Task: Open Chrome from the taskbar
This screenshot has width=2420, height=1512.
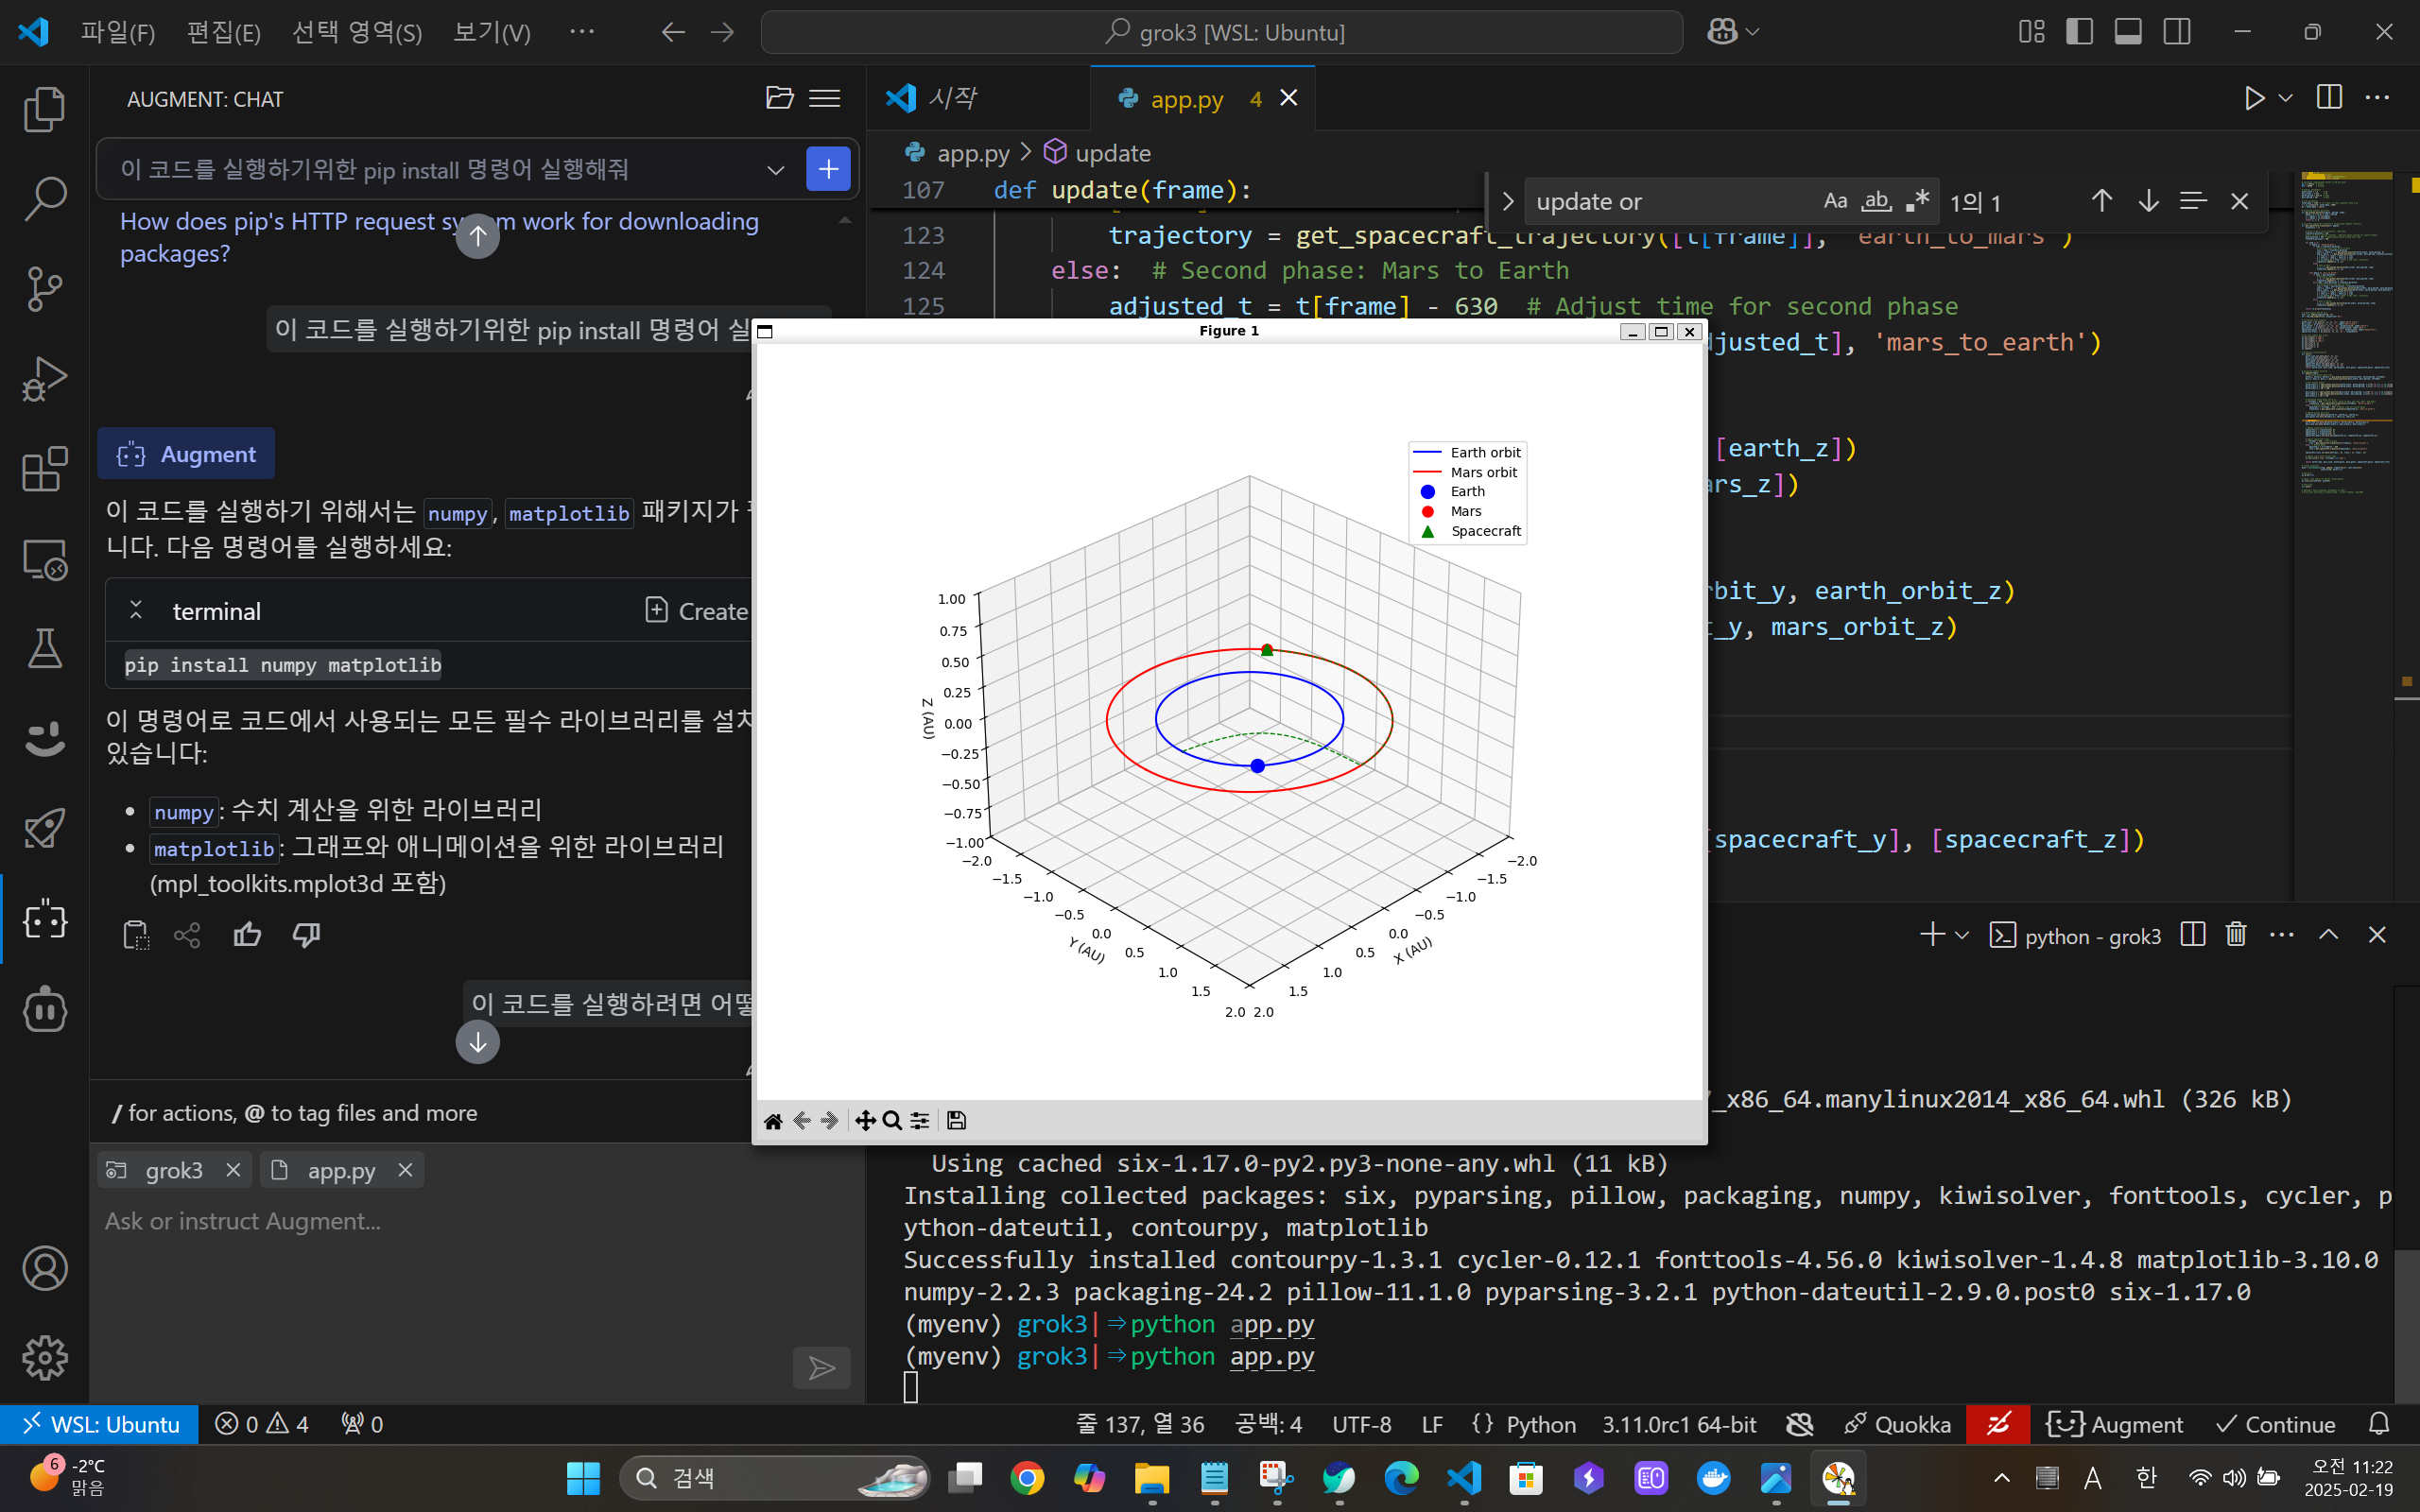Action: click(1027, 1478)
